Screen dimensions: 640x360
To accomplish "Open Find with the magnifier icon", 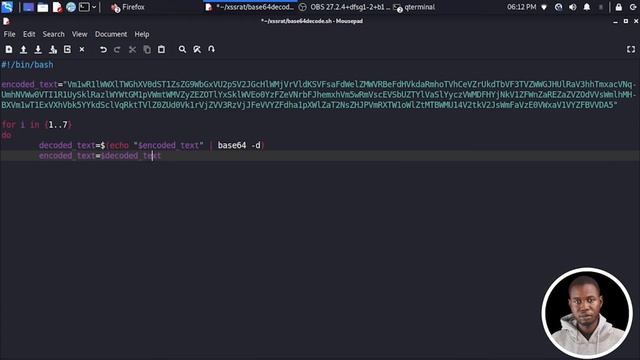I will 182,49.
